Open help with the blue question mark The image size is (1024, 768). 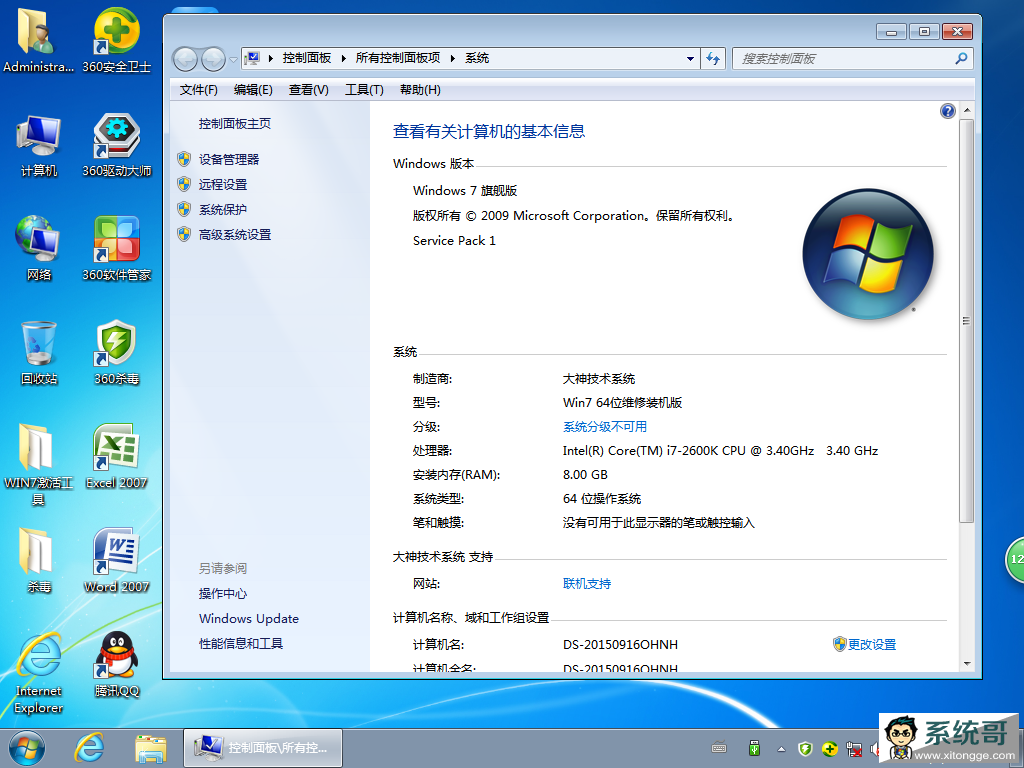pyautogui.click(x=948, y=111)
